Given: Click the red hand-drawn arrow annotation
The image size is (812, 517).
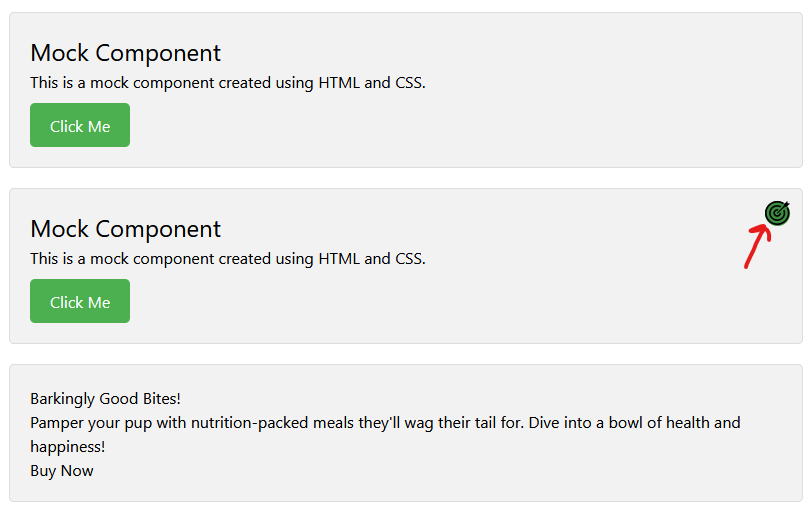Looking at the screenshot, I should (758, 246).
